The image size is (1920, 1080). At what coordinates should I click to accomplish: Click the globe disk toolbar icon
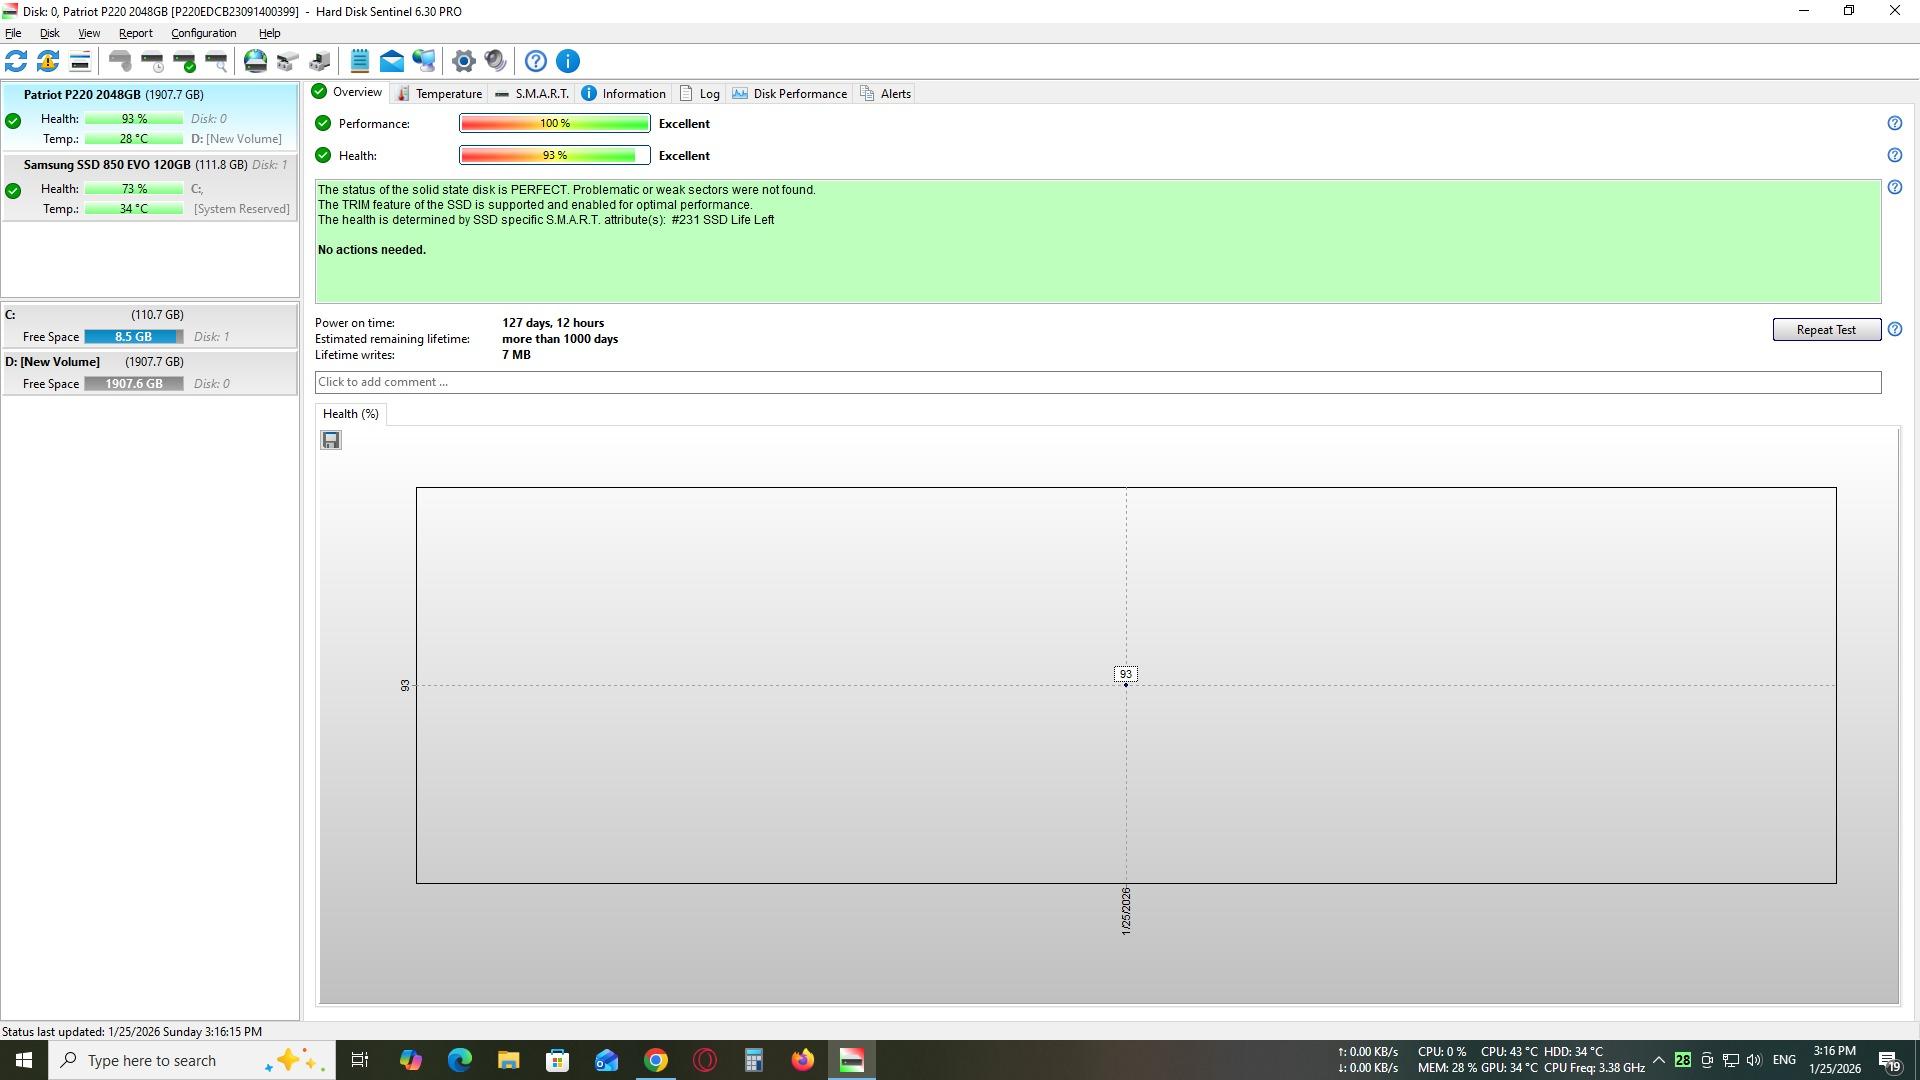pyautogui.click(x=255, y=61)
